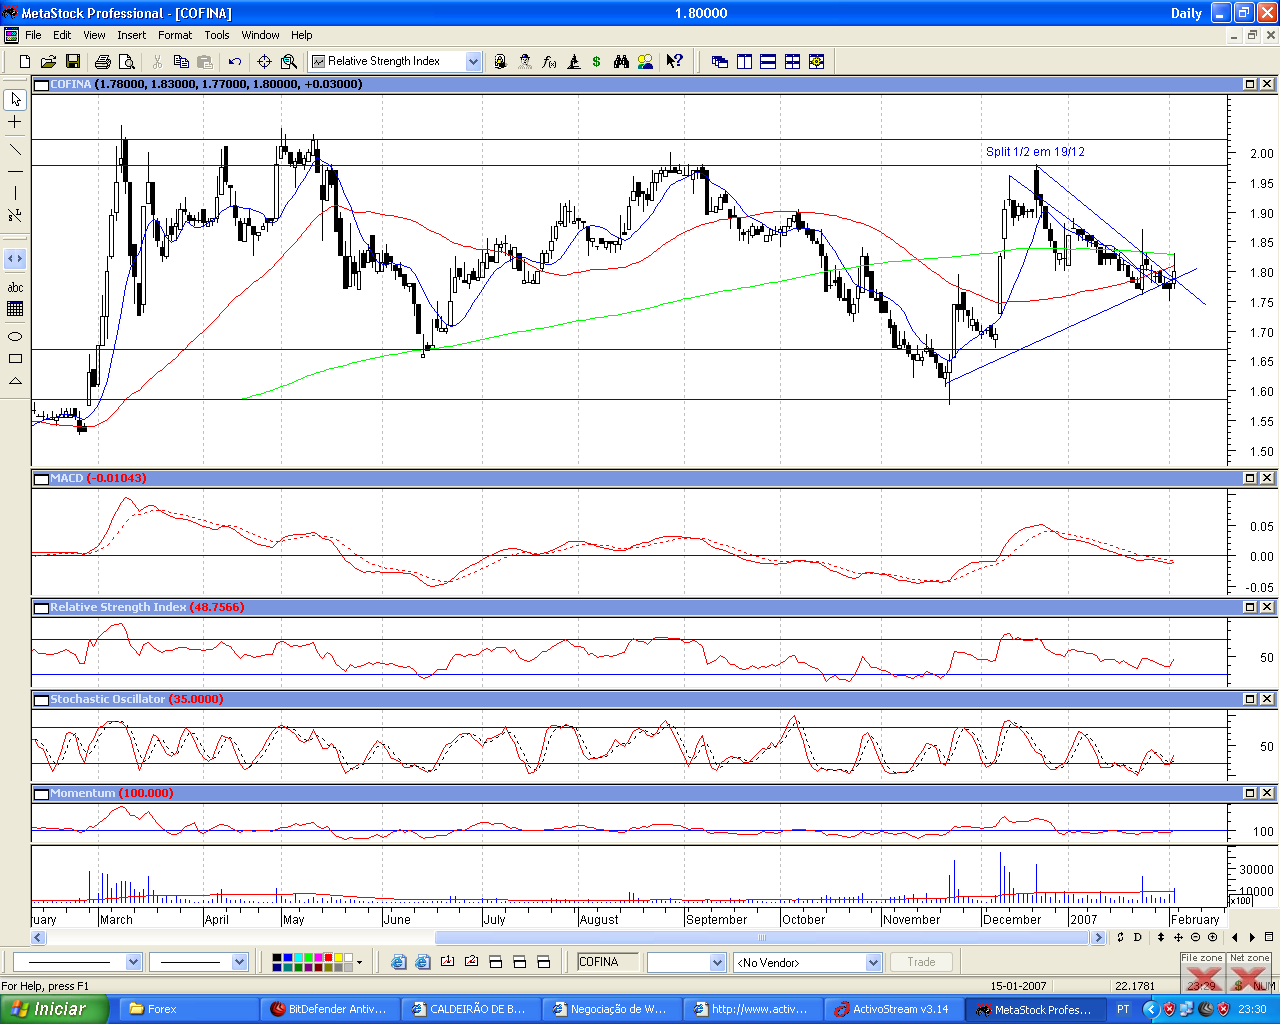The height and width of the screenshot is (1024, 1280).
Task: Open the first line style dropdown
Action: tap(133, 962)
